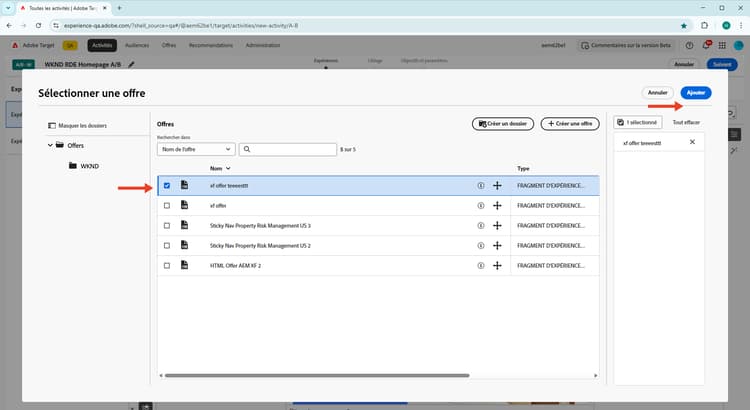Screen dimensions: 750x410
Task: Open the Audiences tab in background
Action: point(137,45)
